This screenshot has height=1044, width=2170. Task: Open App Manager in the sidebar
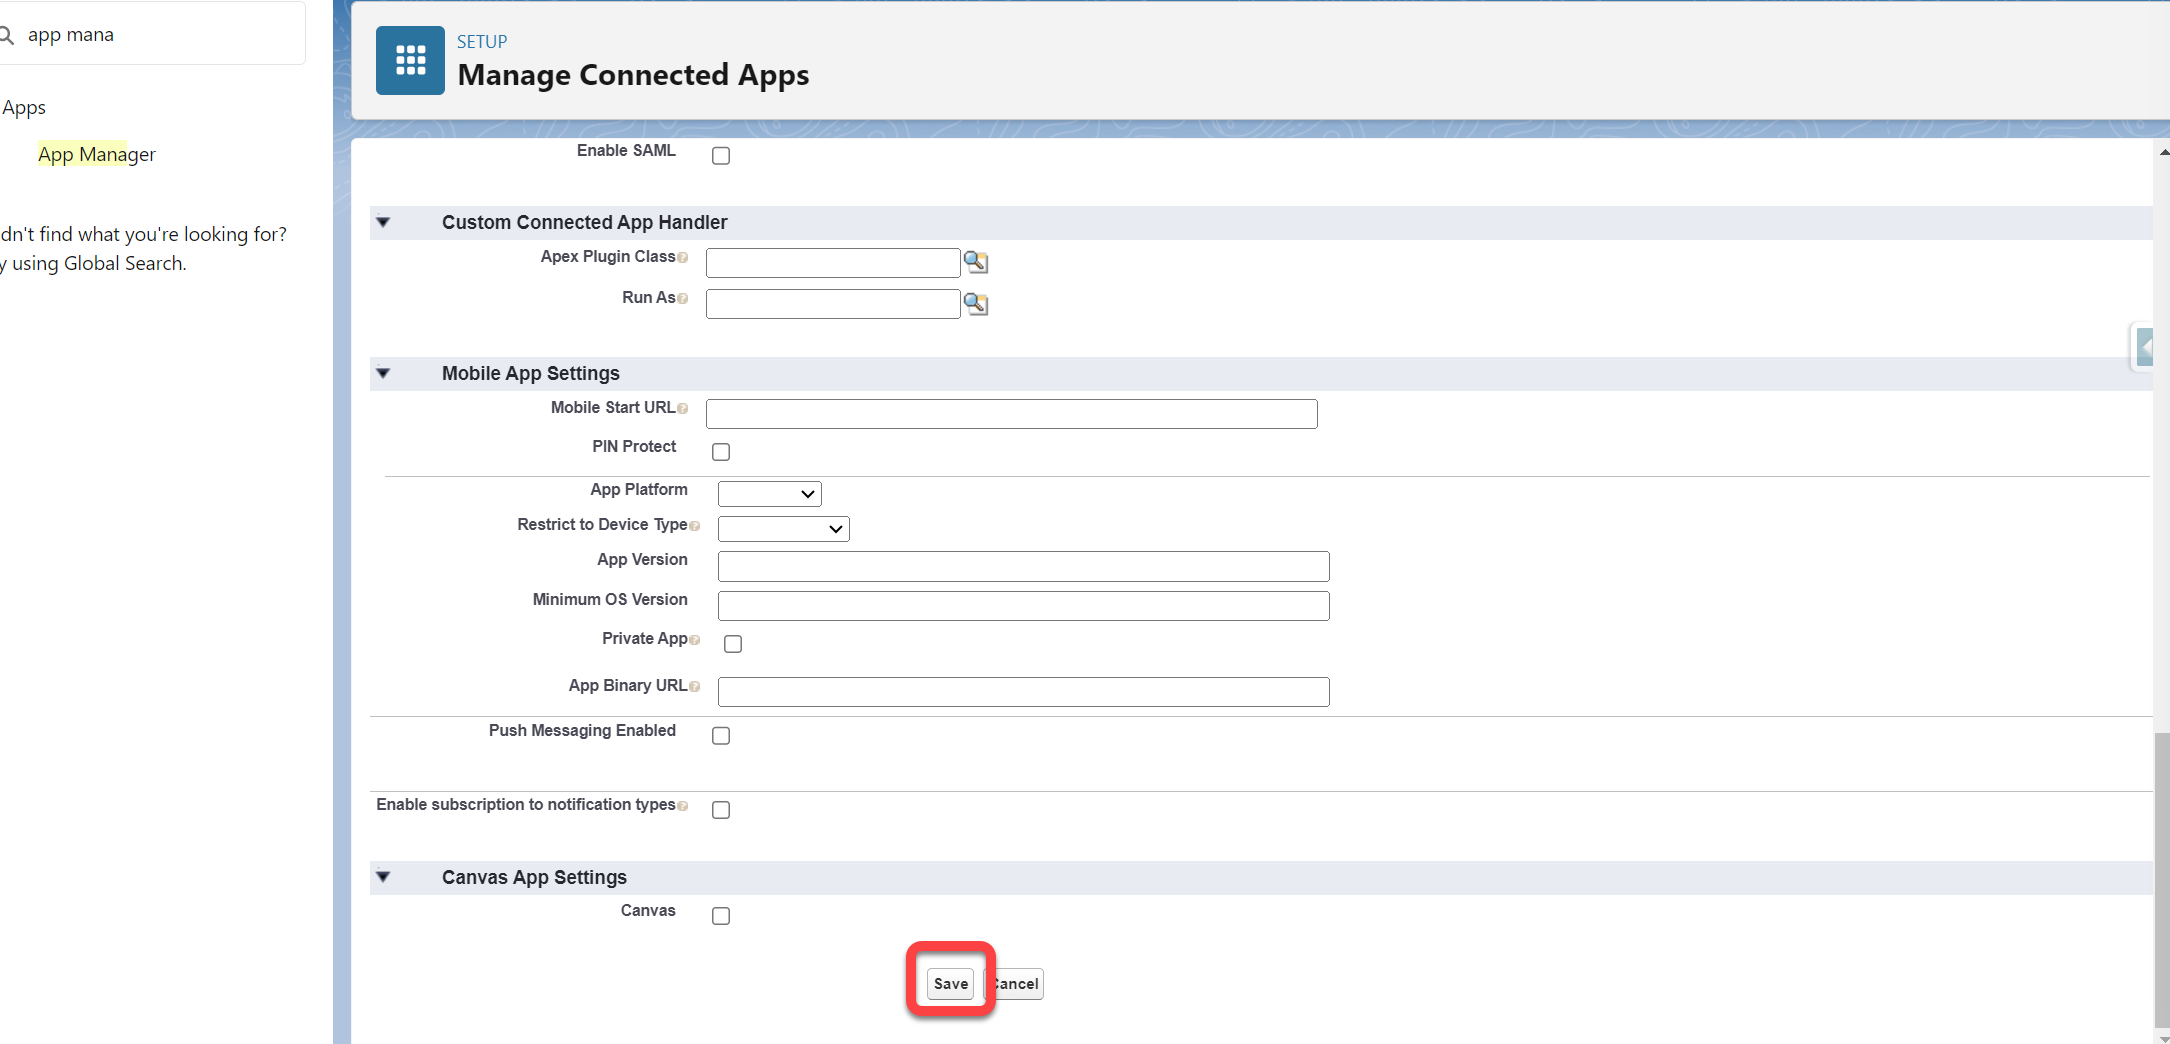tap(97, 154)
